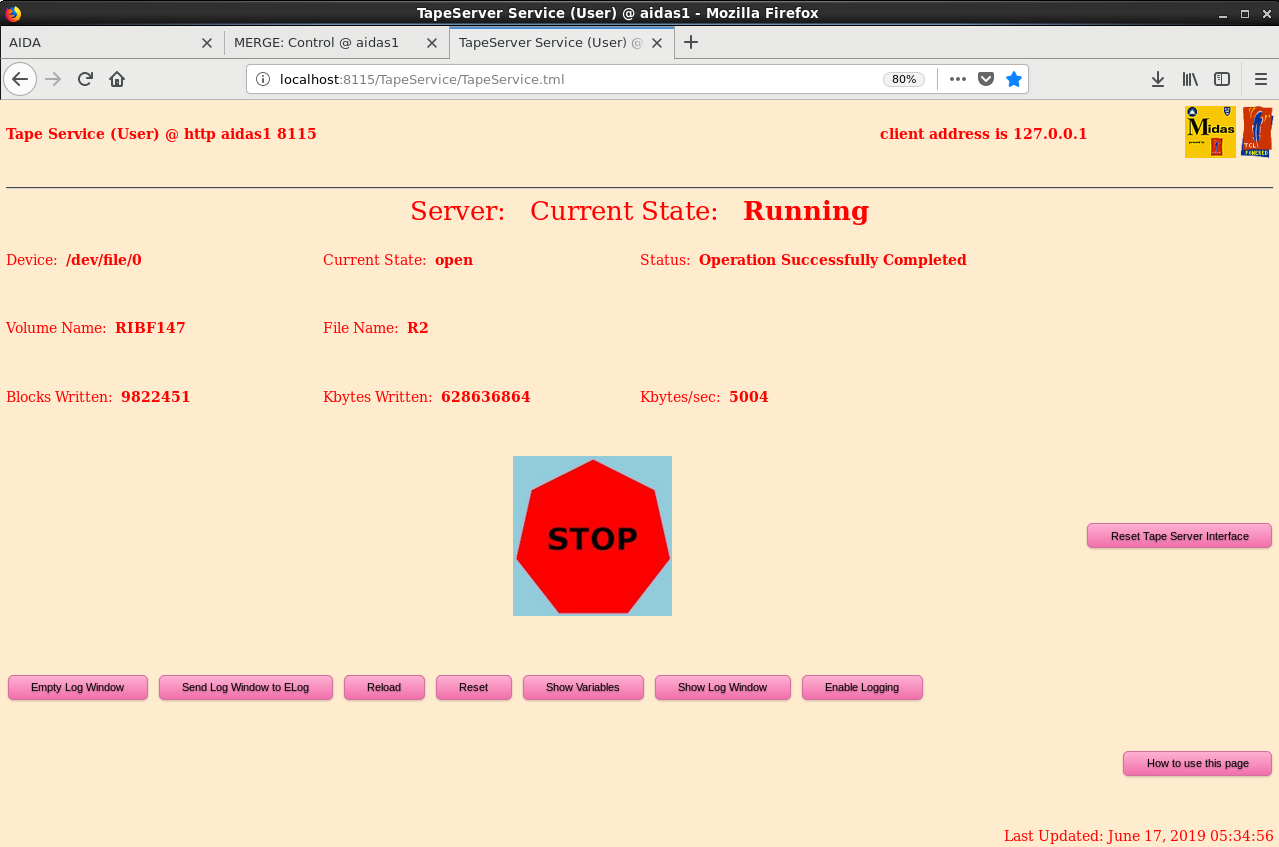Open the Library bookshelf icon
The width and height of the screenshot is (1279, 847).
pos(1190,79)
